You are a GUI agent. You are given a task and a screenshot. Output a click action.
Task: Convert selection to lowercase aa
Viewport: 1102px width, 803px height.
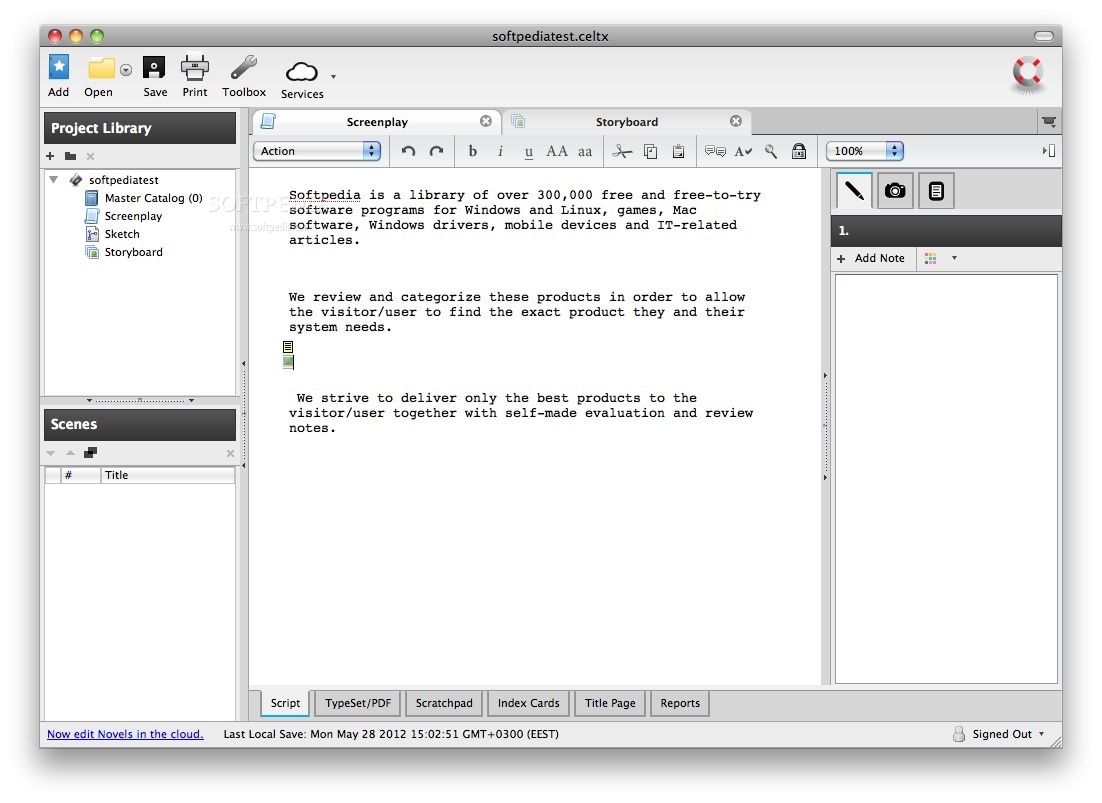[585, 152]
